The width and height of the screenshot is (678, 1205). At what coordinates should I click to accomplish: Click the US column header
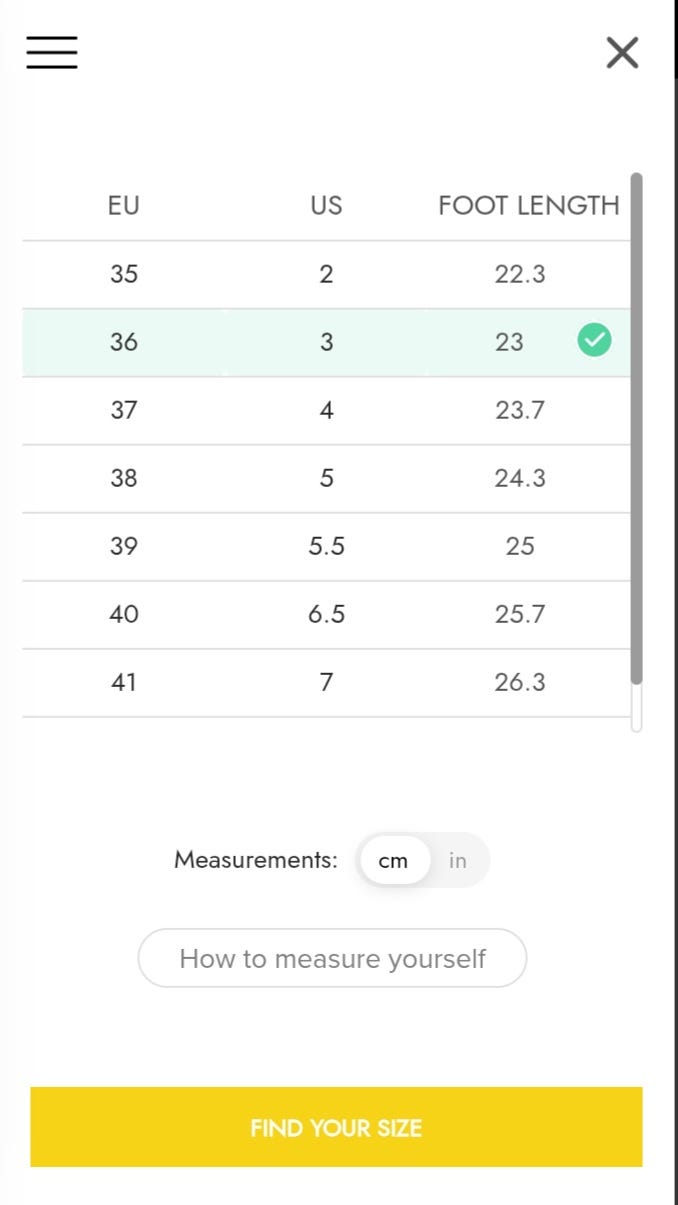coord(326,206)
